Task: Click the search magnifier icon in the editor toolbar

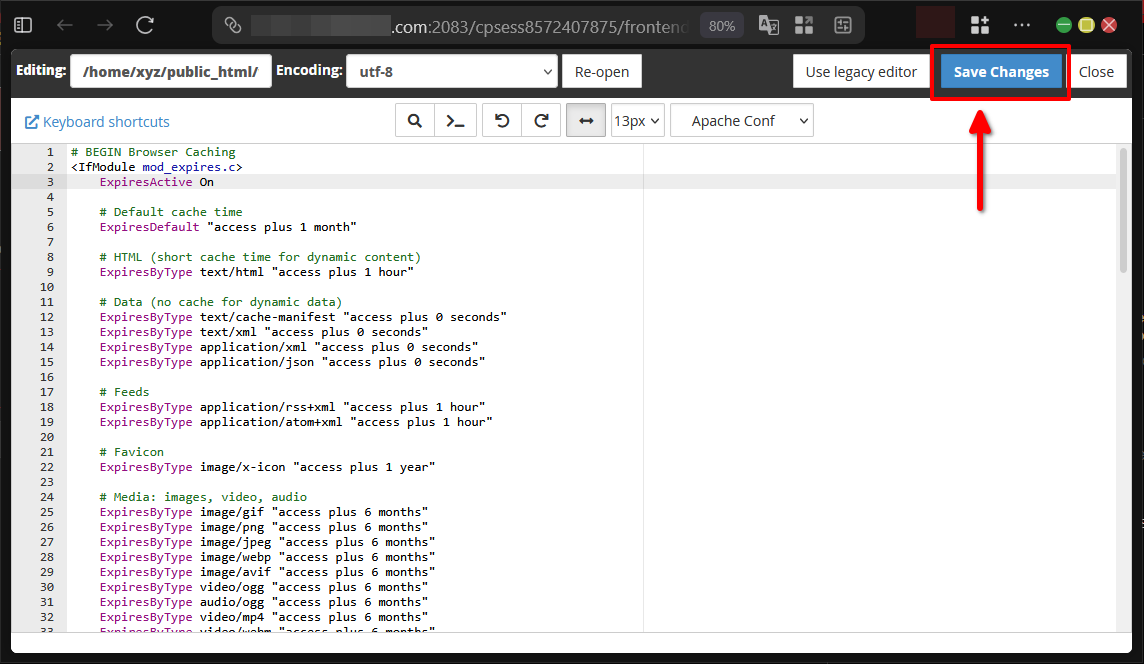Action: [415, 120]
